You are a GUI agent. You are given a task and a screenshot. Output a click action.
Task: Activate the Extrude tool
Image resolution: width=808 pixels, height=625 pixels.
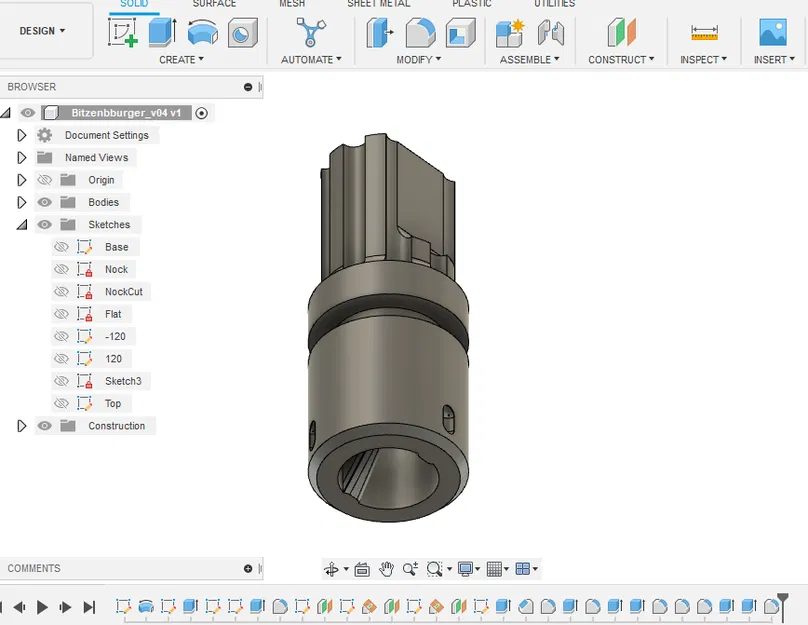(x=162, y=31)
